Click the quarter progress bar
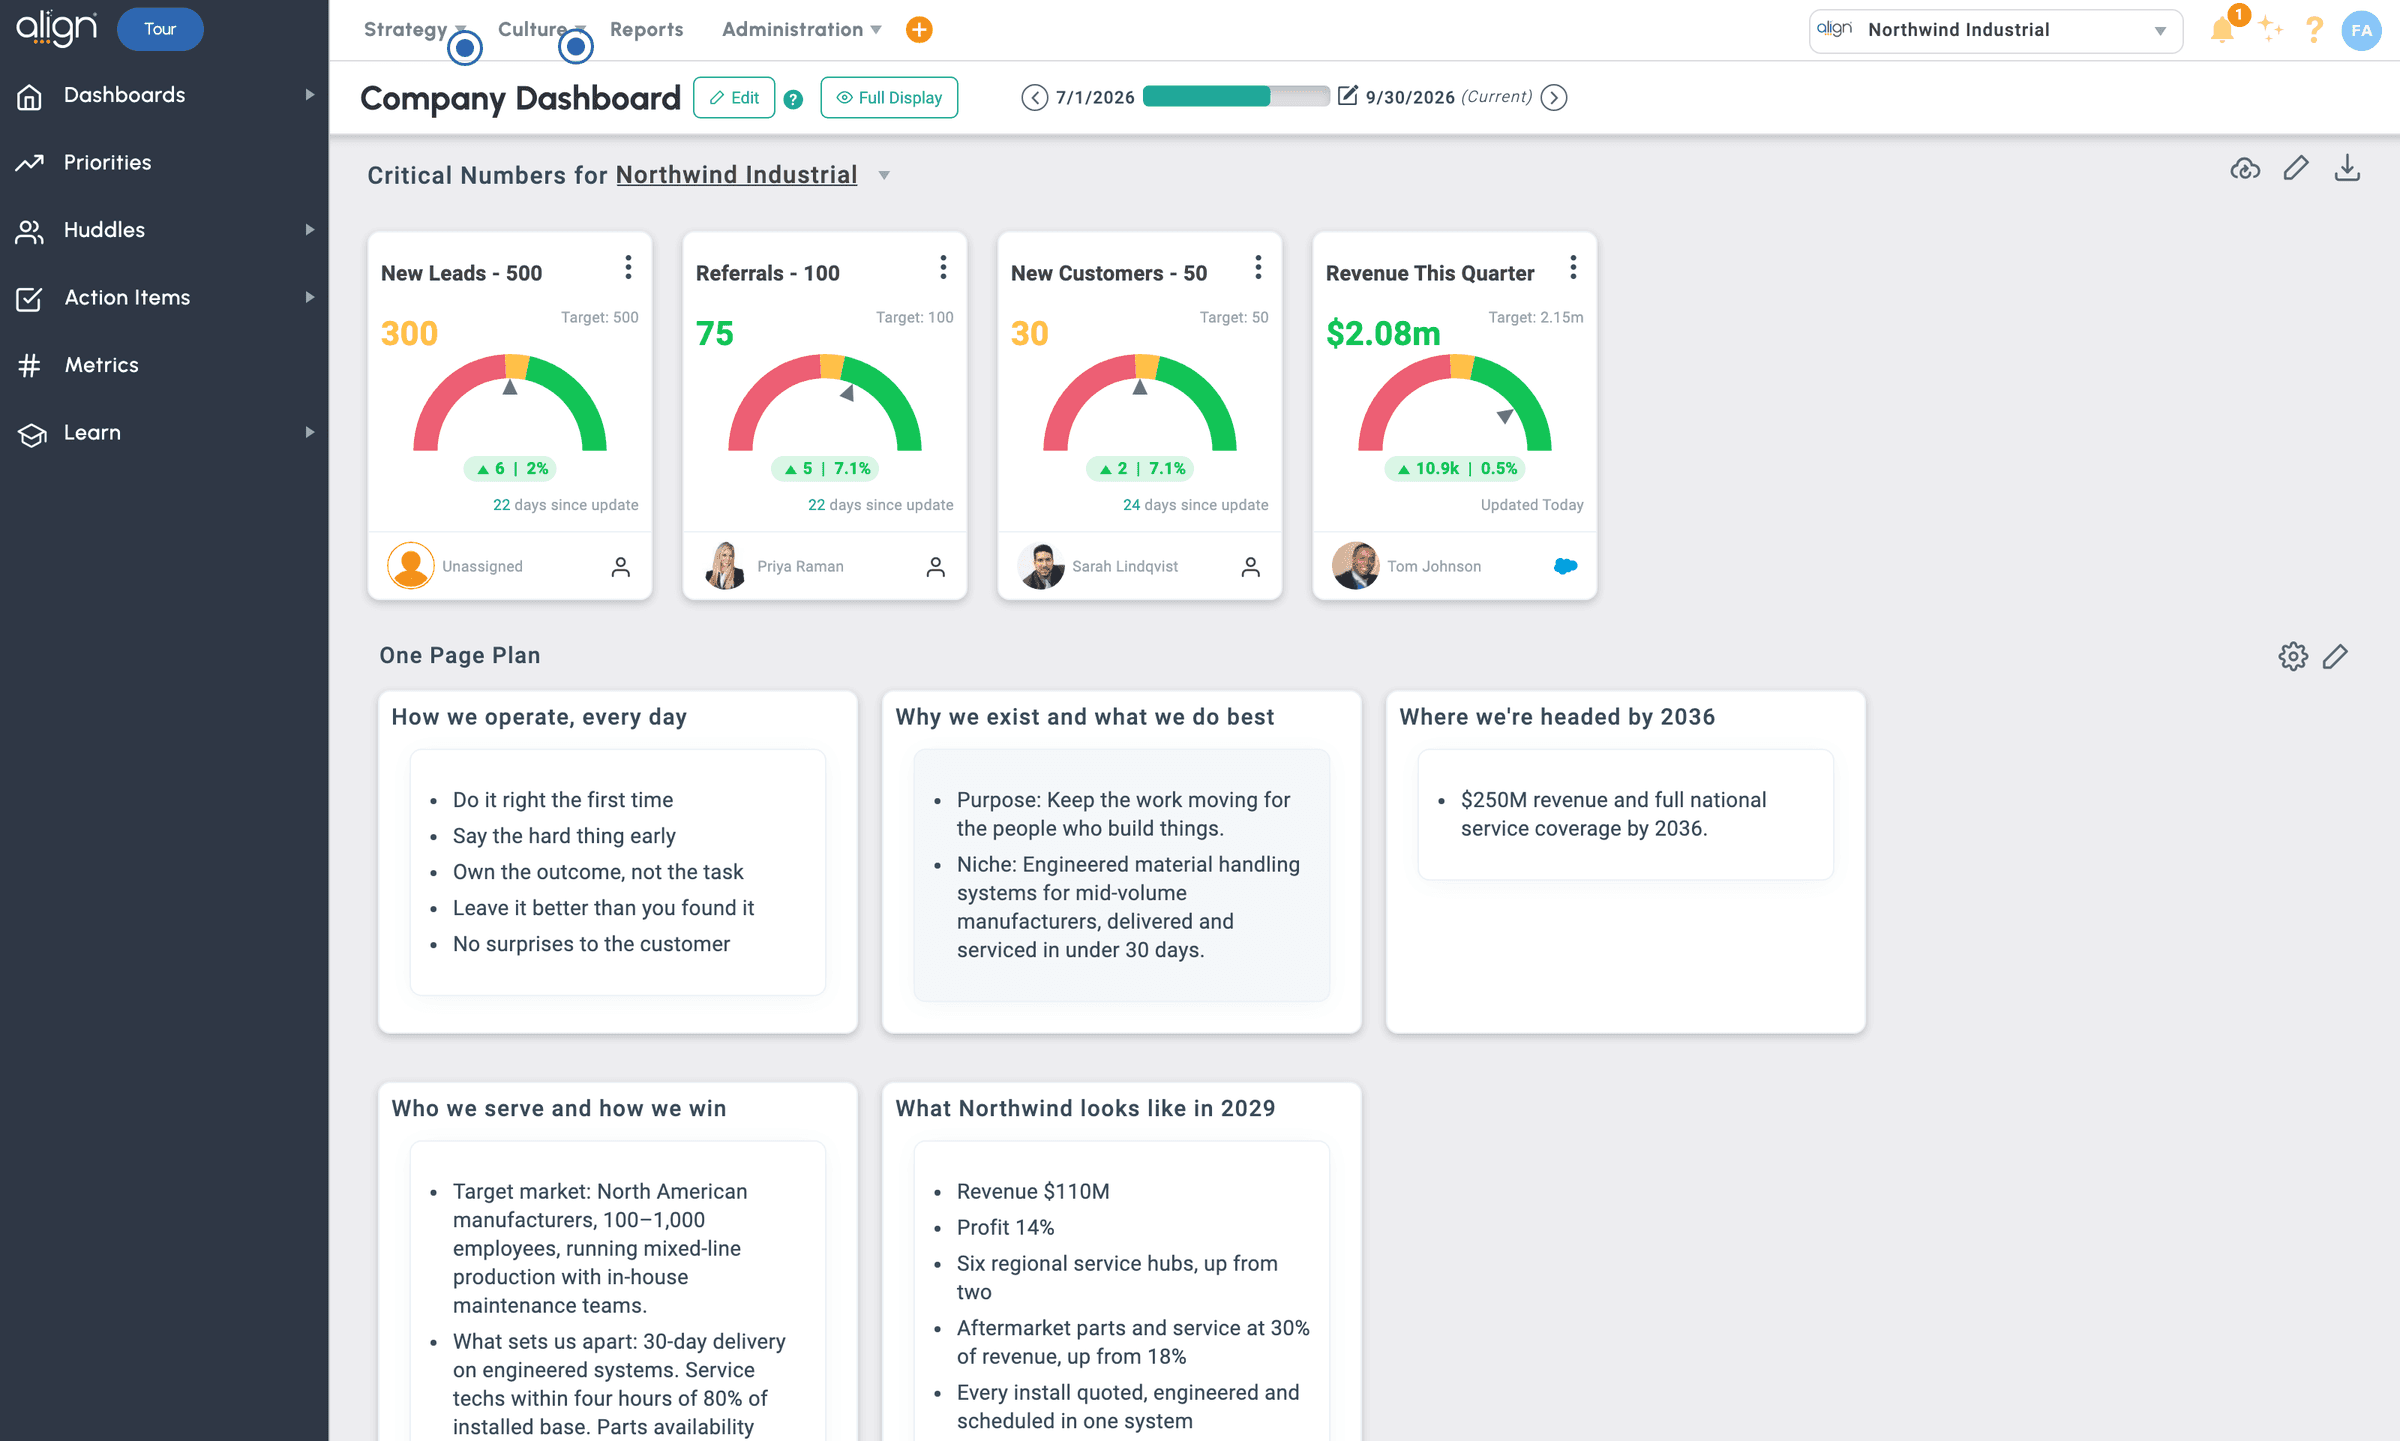Screen dimensions: 2400x1441 (1236, 96)
